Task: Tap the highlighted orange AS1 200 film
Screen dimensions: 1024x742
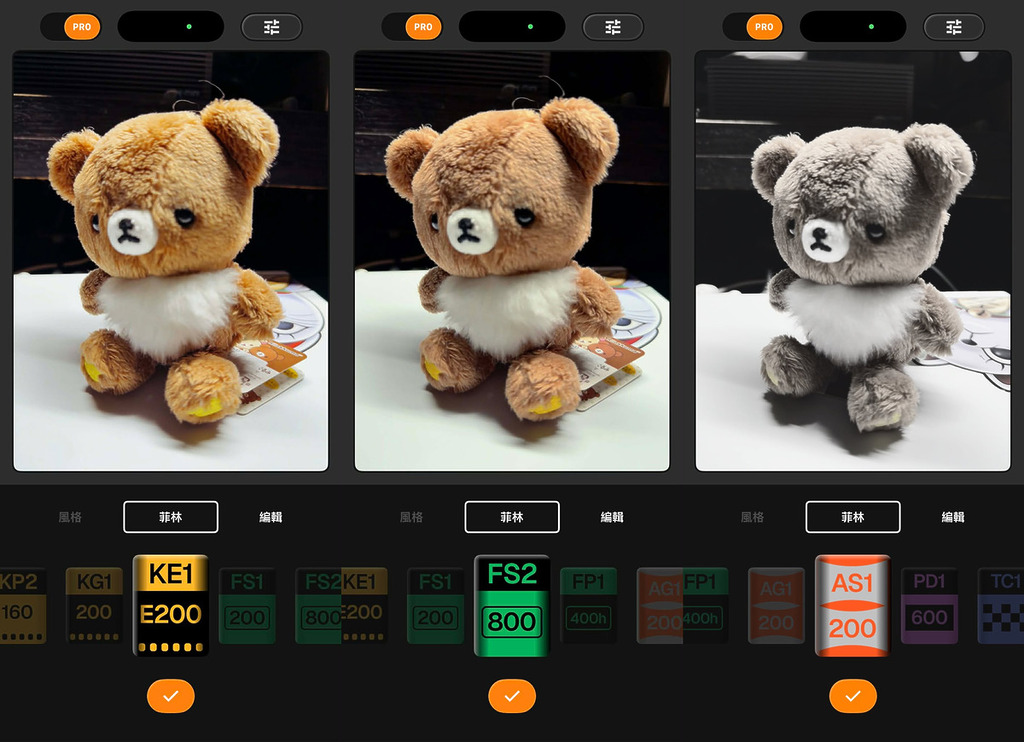Action: [x=853, y=605]
